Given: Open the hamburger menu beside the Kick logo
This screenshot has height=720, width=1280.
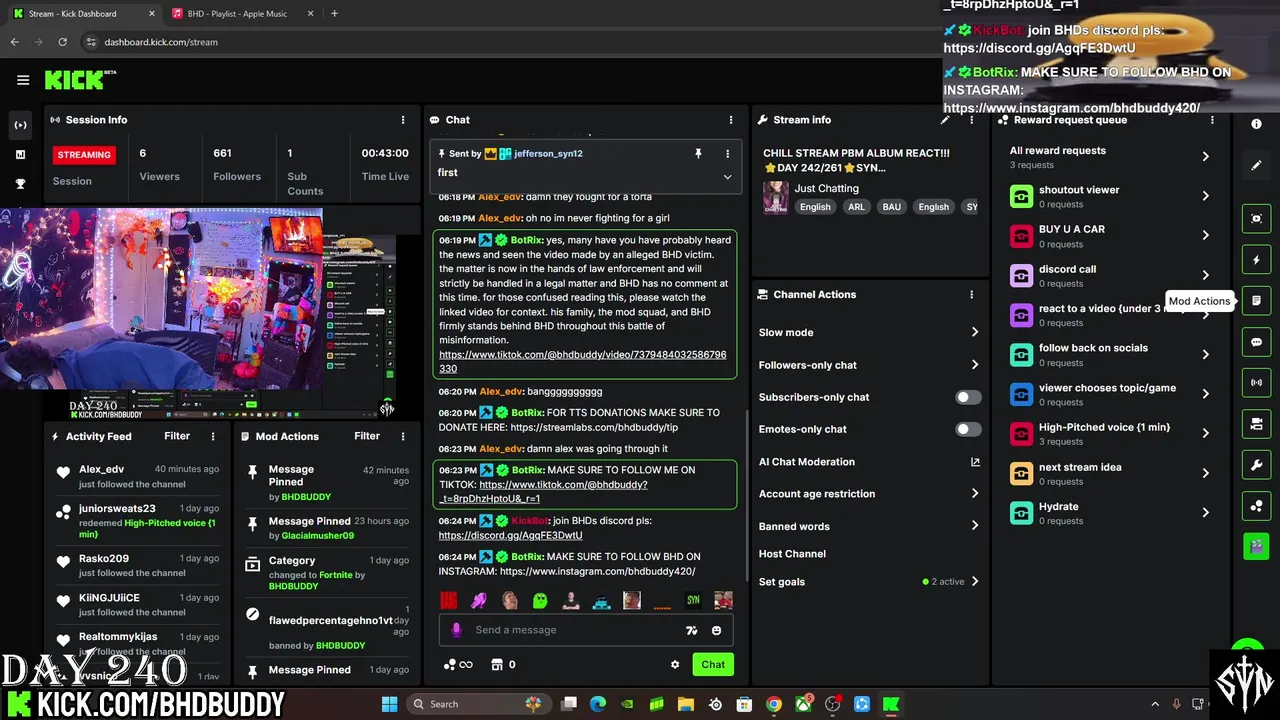Looking at the screenshot, I should [23, 80].
